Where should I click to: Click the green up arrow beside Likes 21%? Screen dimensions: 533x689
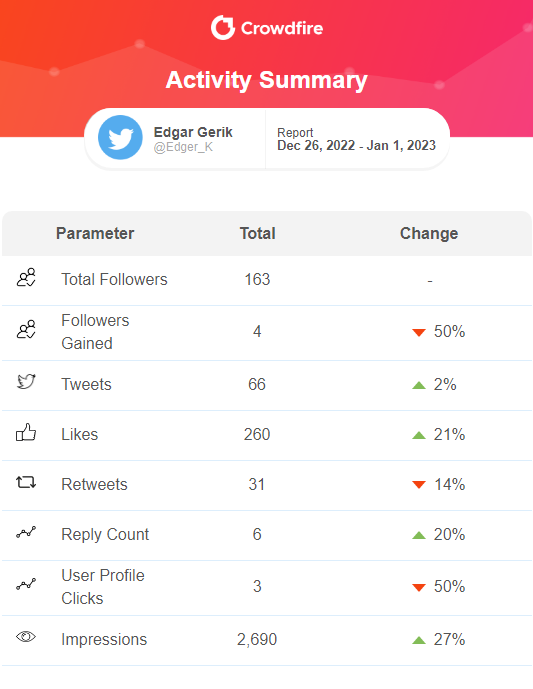click(x=419, y=435)
